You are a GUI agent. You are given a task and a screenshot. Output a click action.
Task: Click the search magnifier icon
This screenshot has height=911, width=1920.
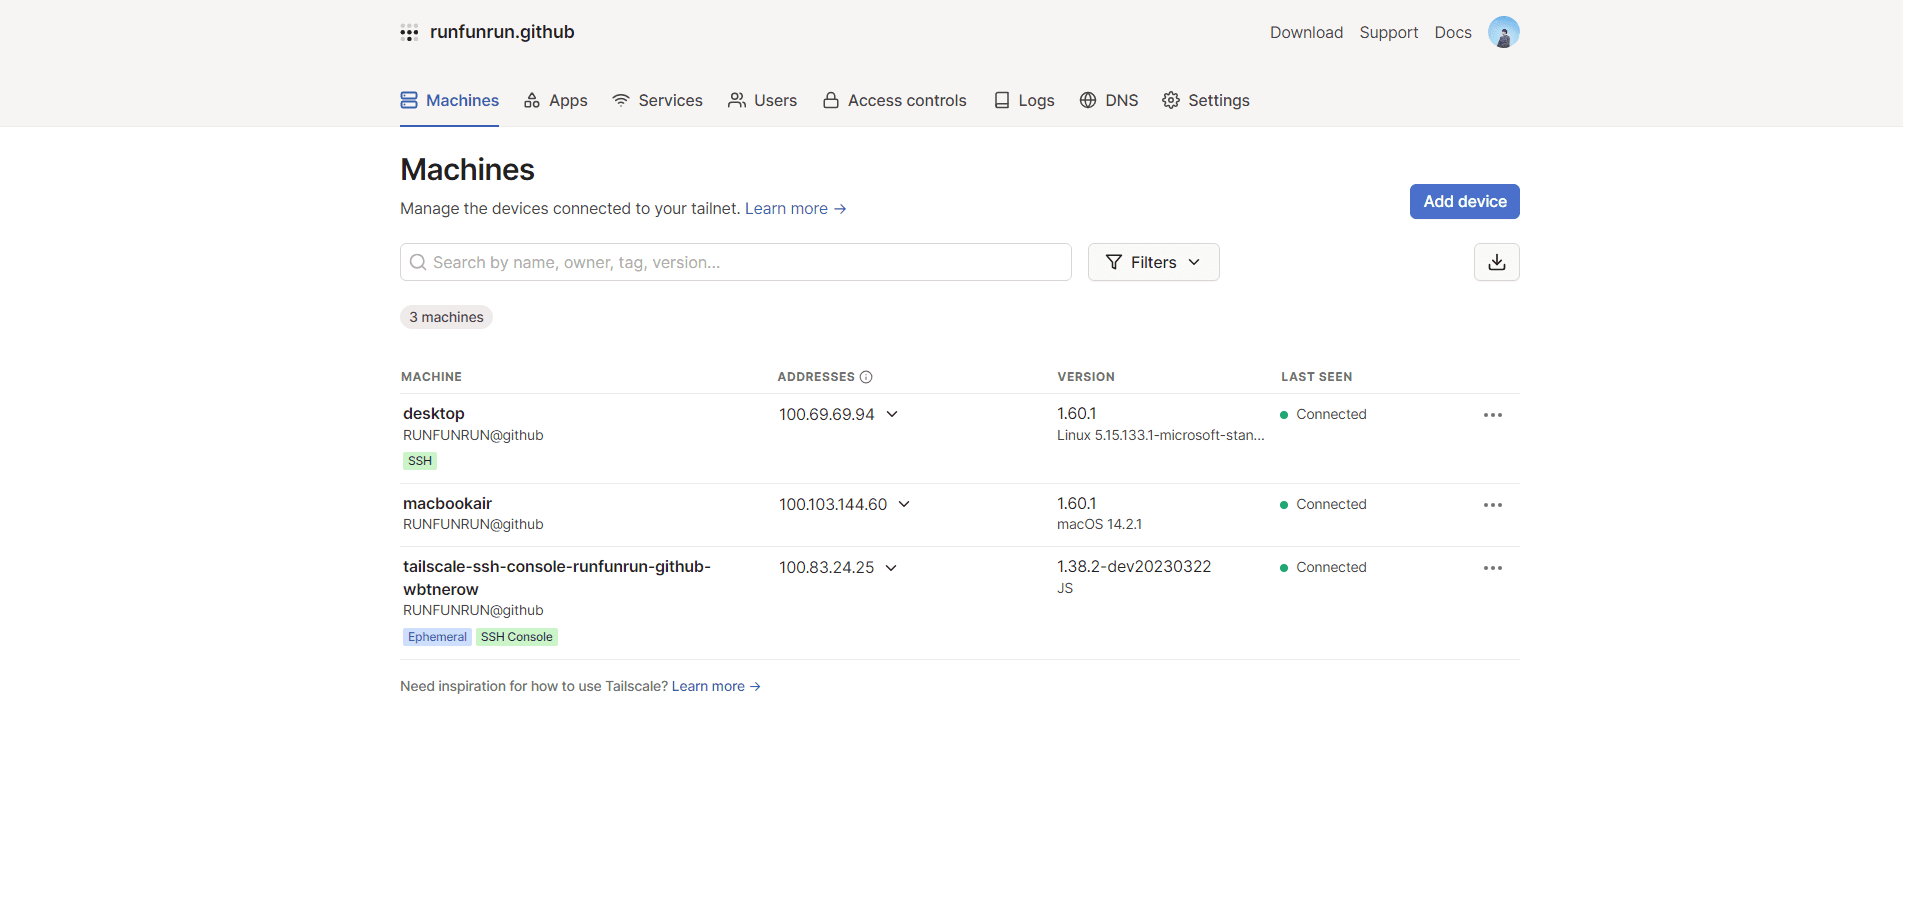click(418, 262)
